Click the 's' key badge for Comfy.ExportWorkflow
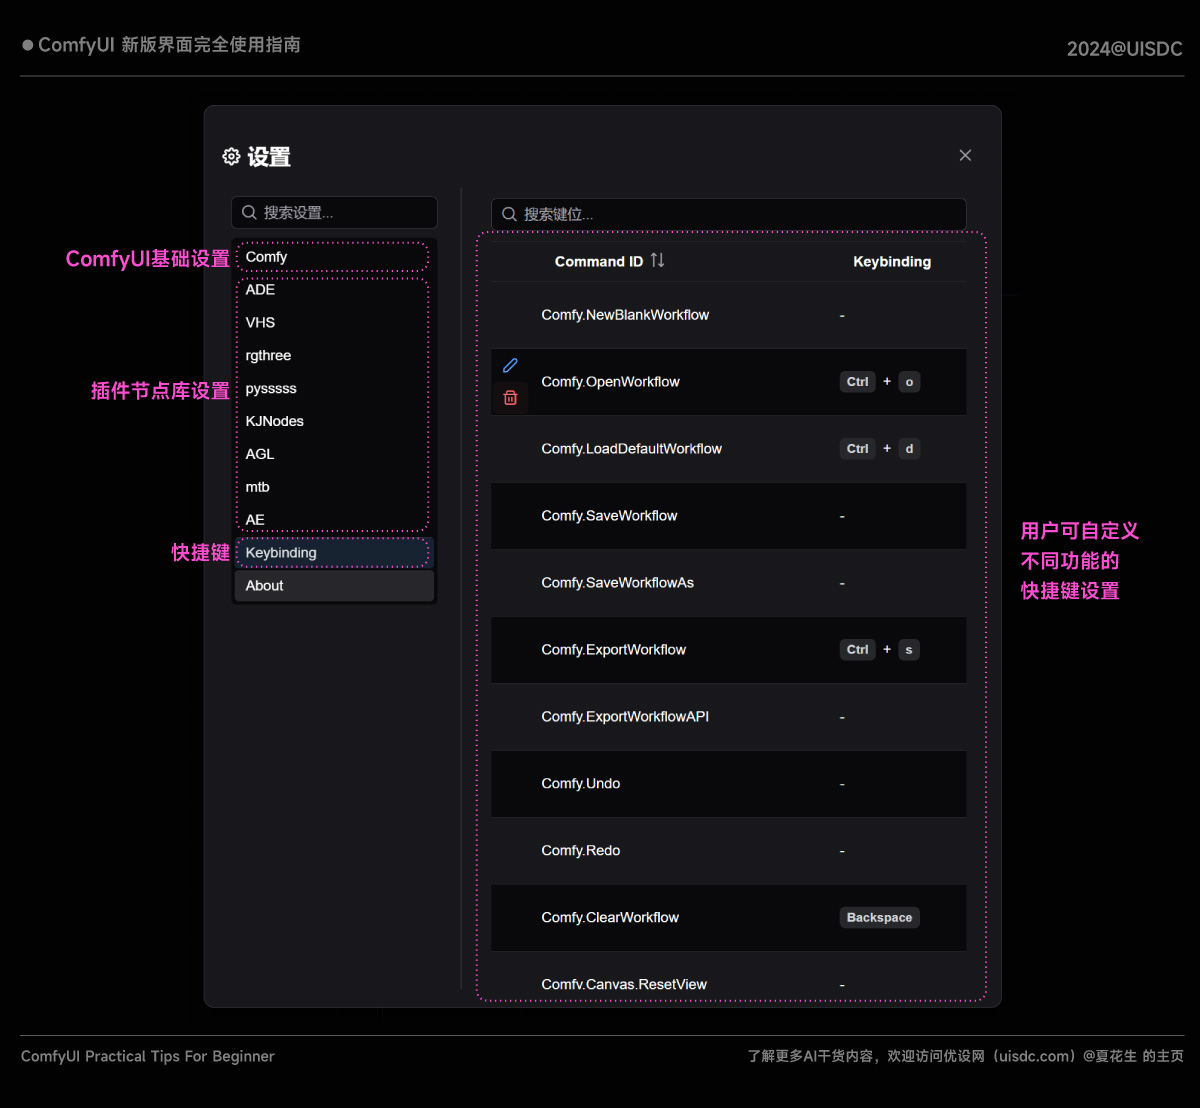This screenshot has width=1200, height=1108. pyautogui.click(x=909, y=650)
